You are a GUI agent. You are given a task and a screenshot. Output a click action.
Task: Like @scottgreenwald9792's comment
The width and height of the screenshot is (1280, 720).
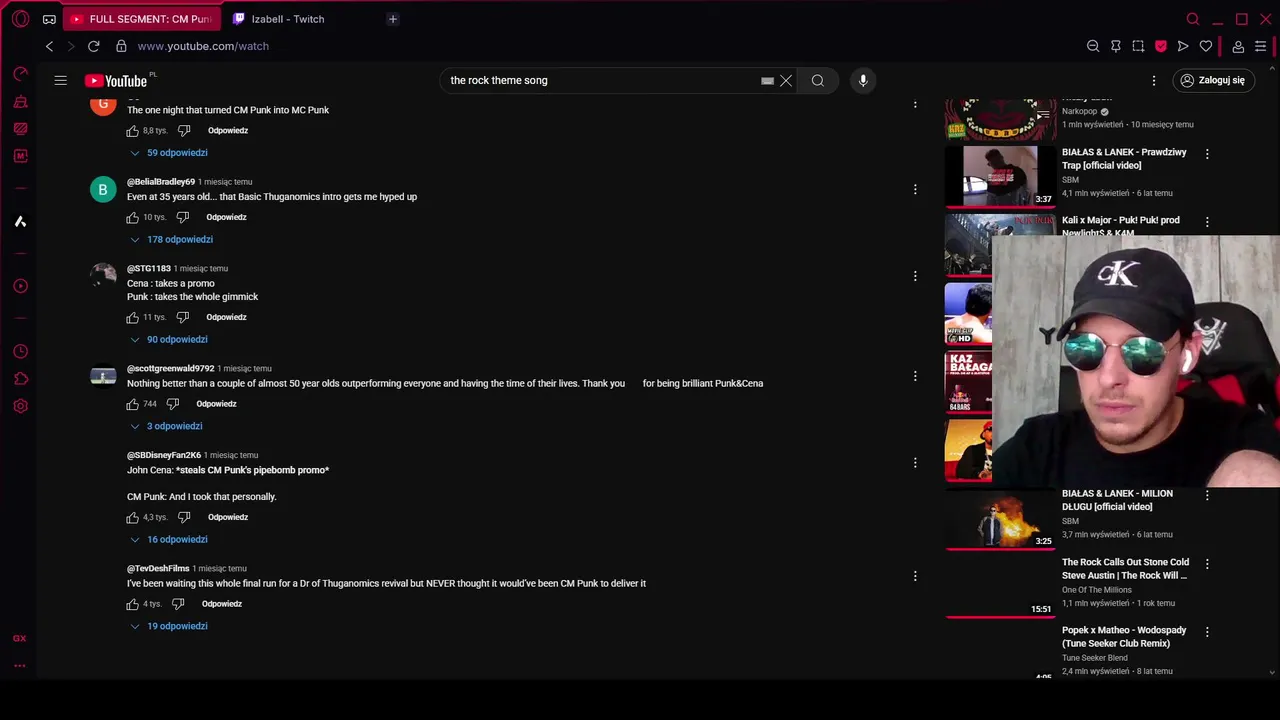pyautogui.click(x=133, y=404)
